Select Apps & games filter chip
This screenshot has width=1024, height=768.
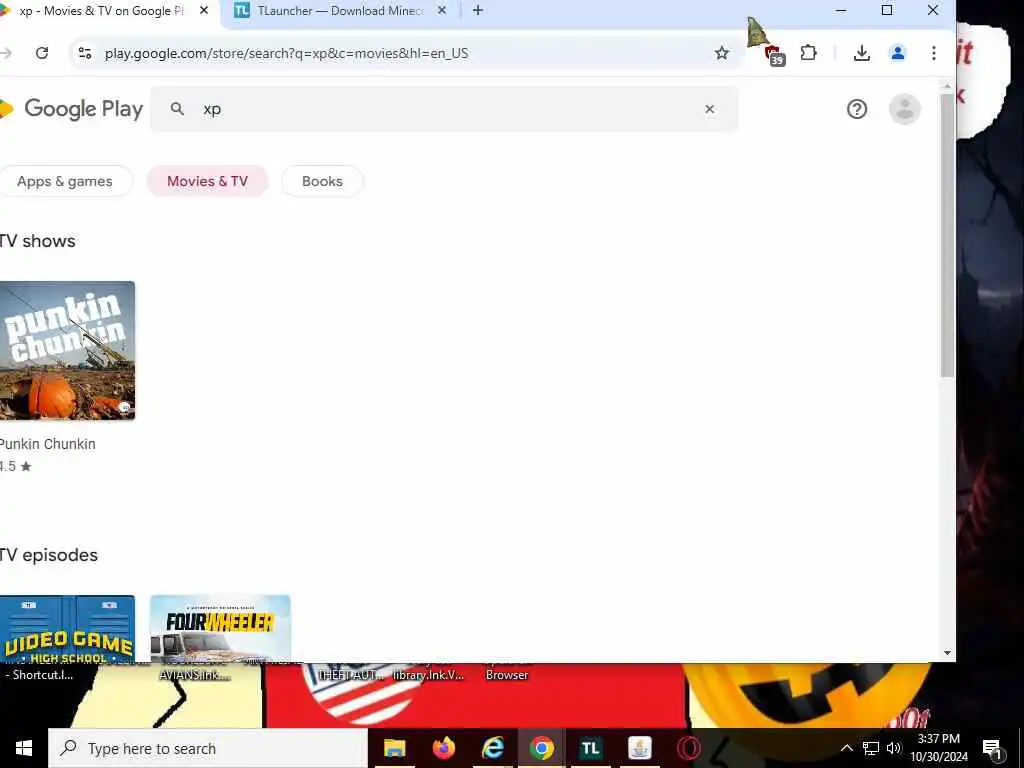65,181
